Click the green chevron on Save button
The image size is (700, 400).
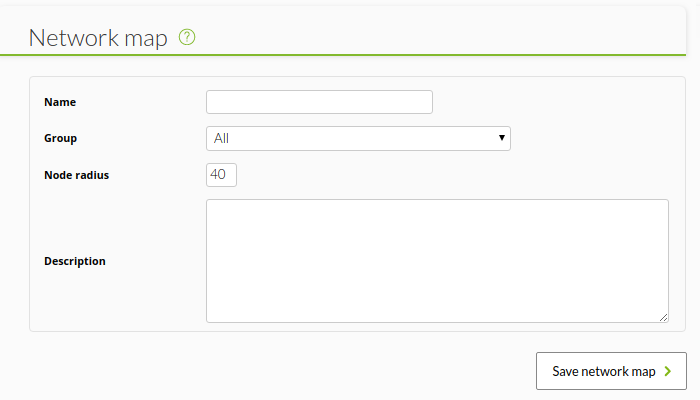[x=668, y=371]
